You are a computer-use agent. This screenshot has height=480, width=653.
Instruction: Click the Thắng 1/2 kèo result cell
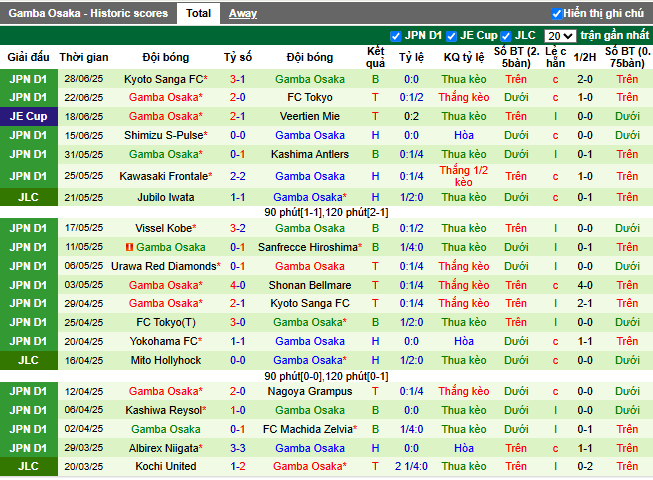[x=464, y=176]
